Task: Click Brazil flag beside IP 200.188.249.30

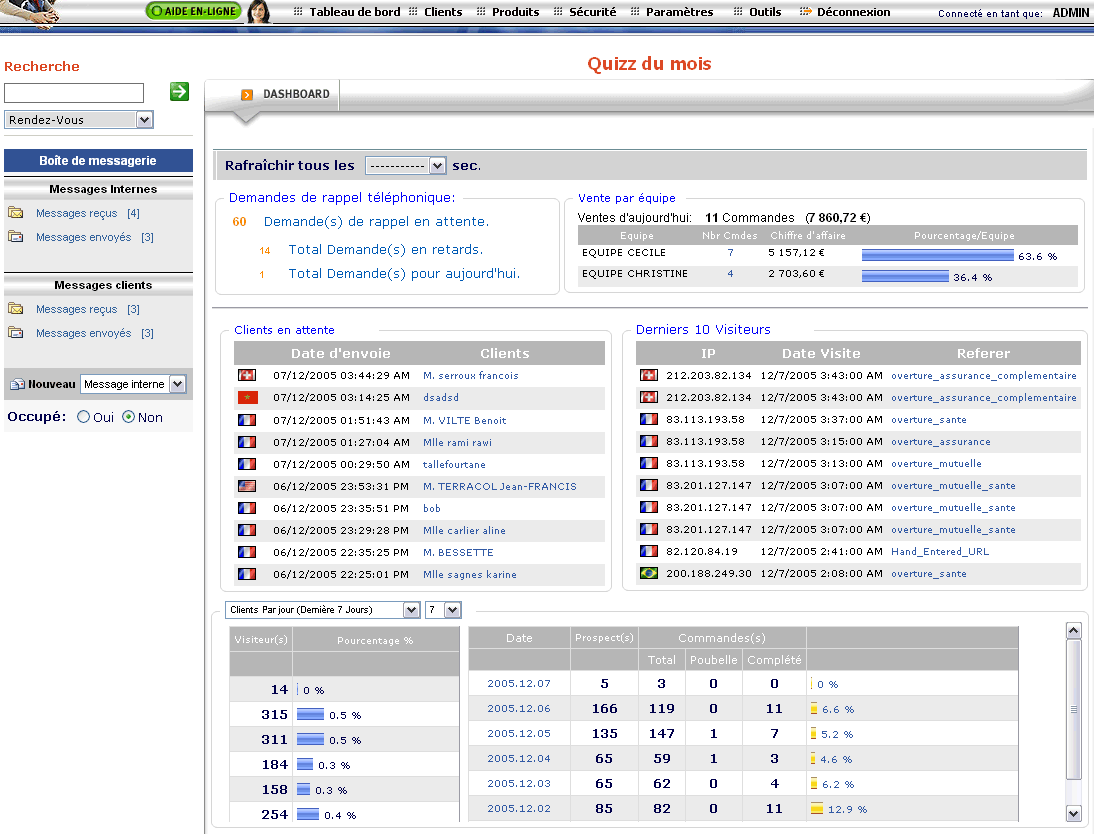Action: click(649, 574)
